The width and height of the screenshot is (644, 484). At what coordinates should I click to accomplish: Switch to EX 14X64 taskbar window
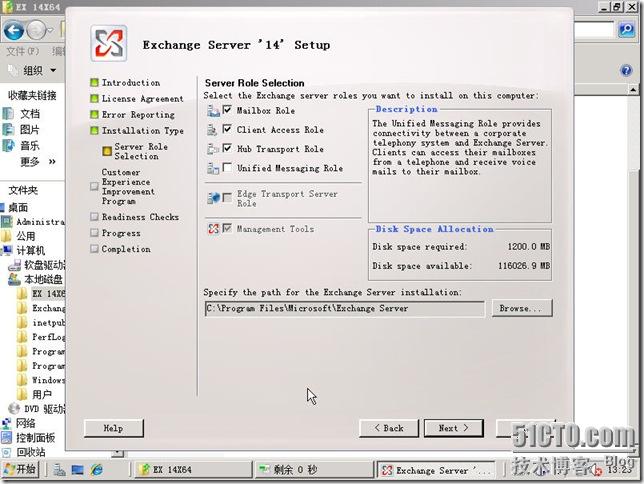point(193,470)
